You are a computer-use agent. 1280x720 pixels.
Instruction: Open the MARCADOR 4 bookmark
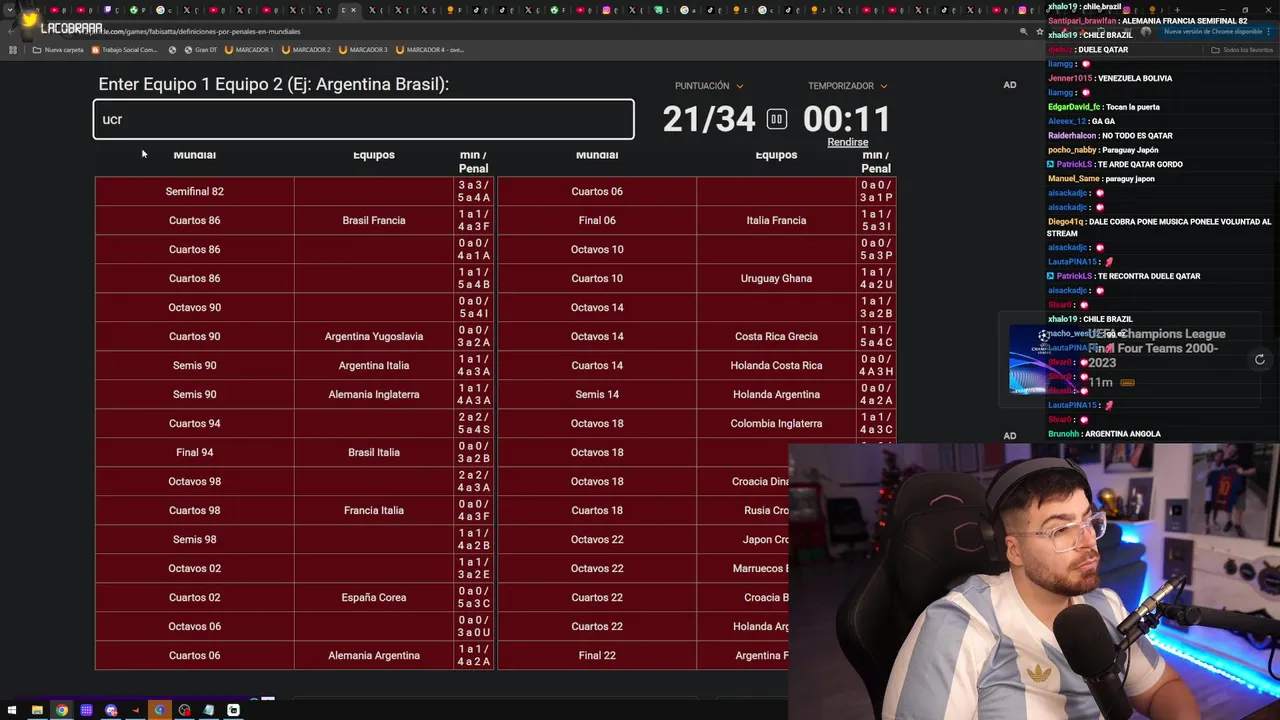point(430,49)
